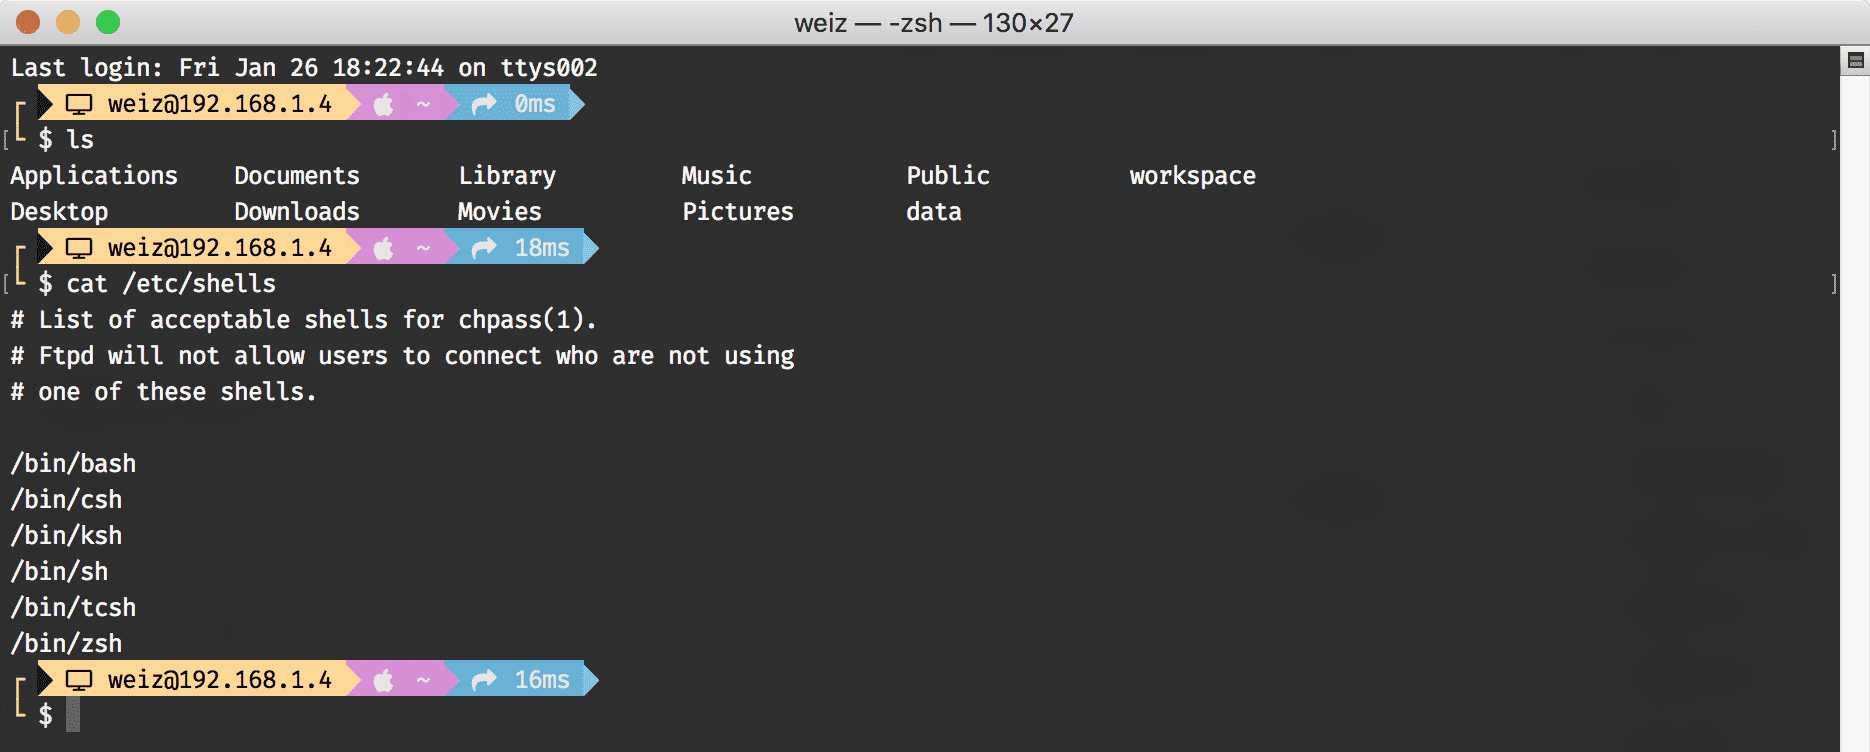Click the split pane icon above scrollbar
The image size is (1870, 752).
1856,62
